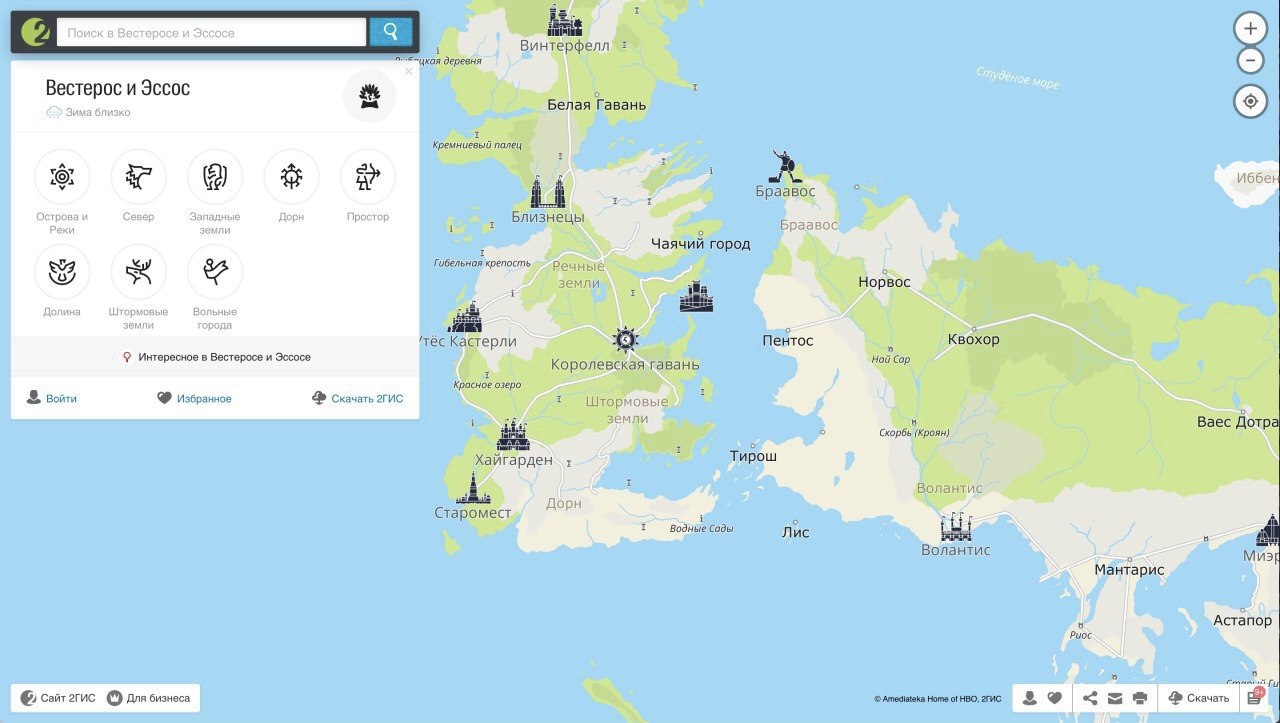
Task: Click the Ваес Дотрак map label
Action: point(1238,422)
